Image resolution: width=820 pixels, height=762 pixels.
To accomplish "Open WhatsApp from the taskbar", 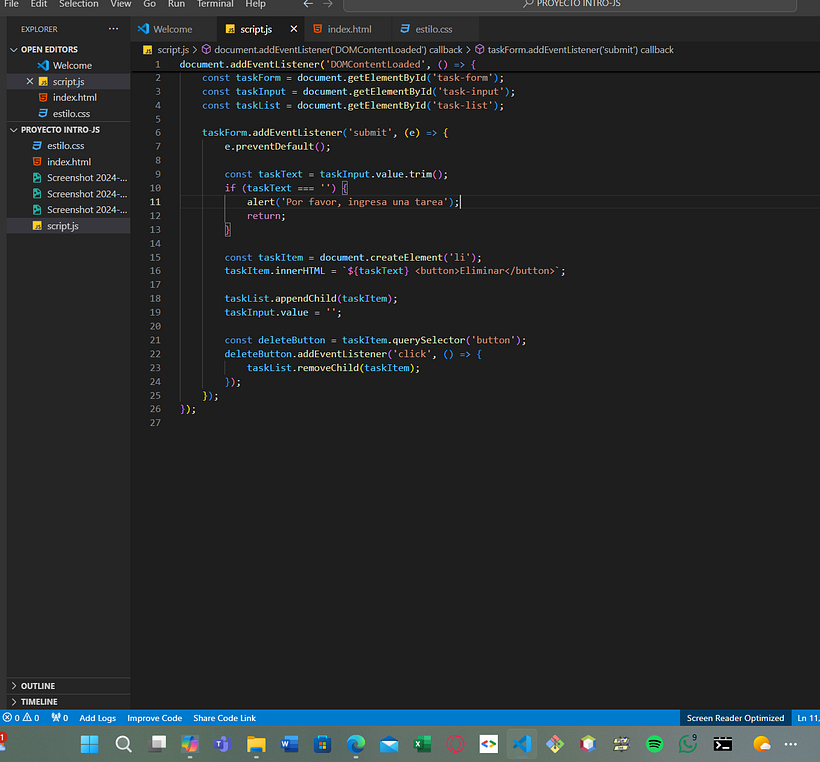I will 688,744.
